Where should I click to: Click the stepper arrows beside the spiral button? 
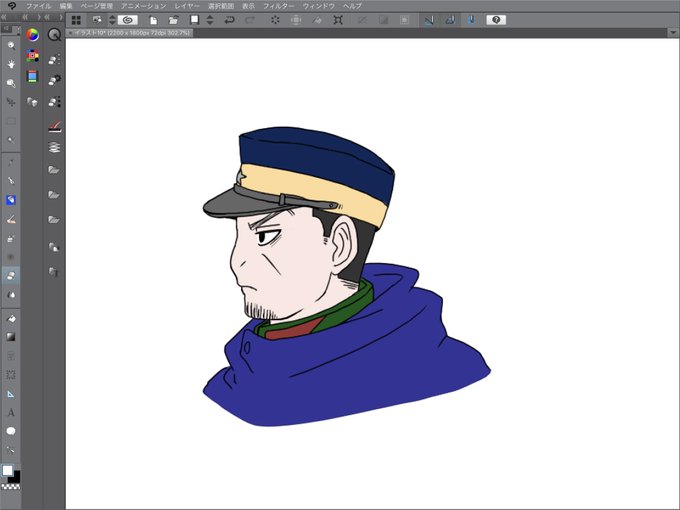(112, 20)
